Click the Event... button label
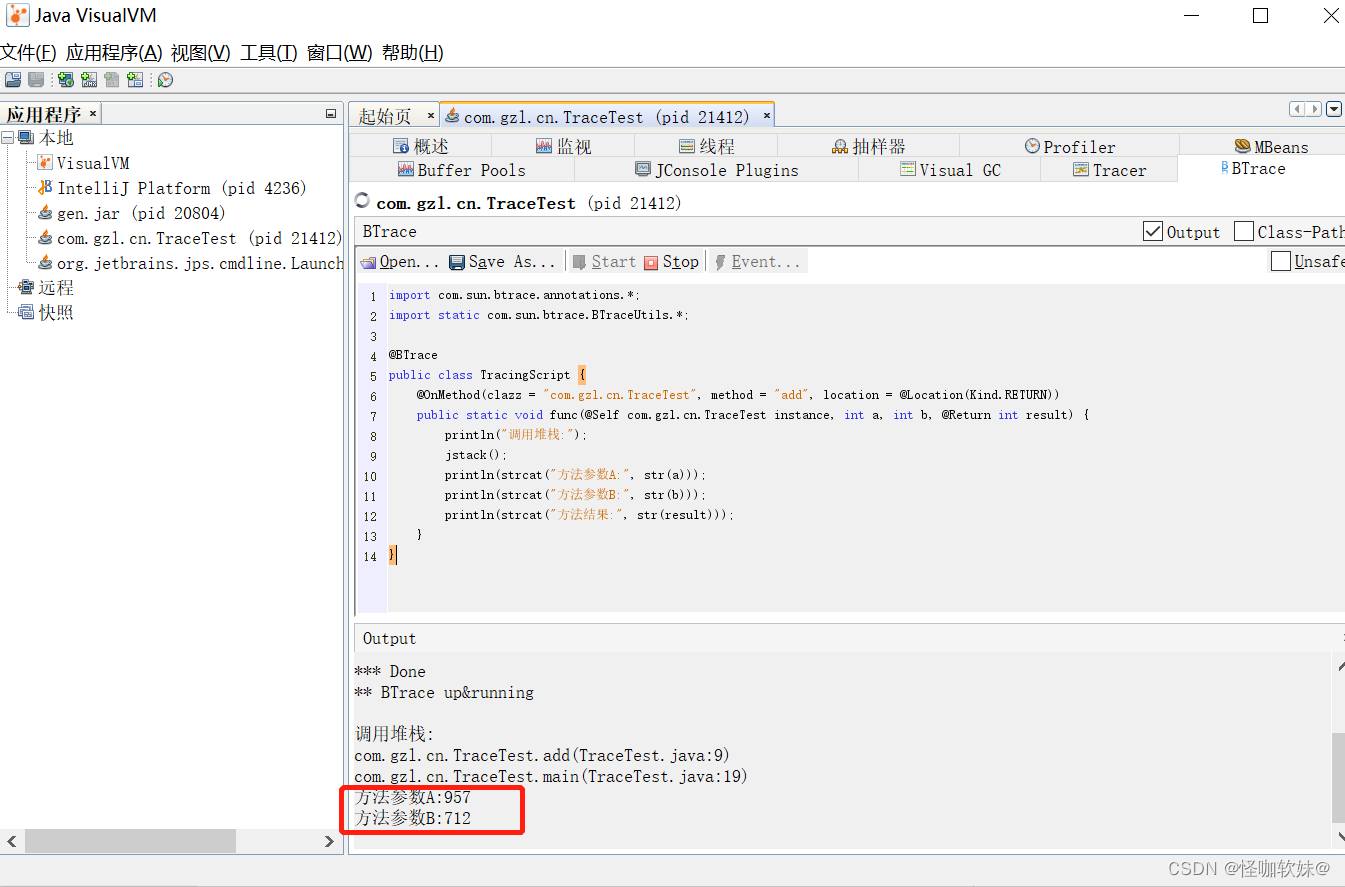The height and width of the screenshot is (887, 1345). tap(766, 262)
